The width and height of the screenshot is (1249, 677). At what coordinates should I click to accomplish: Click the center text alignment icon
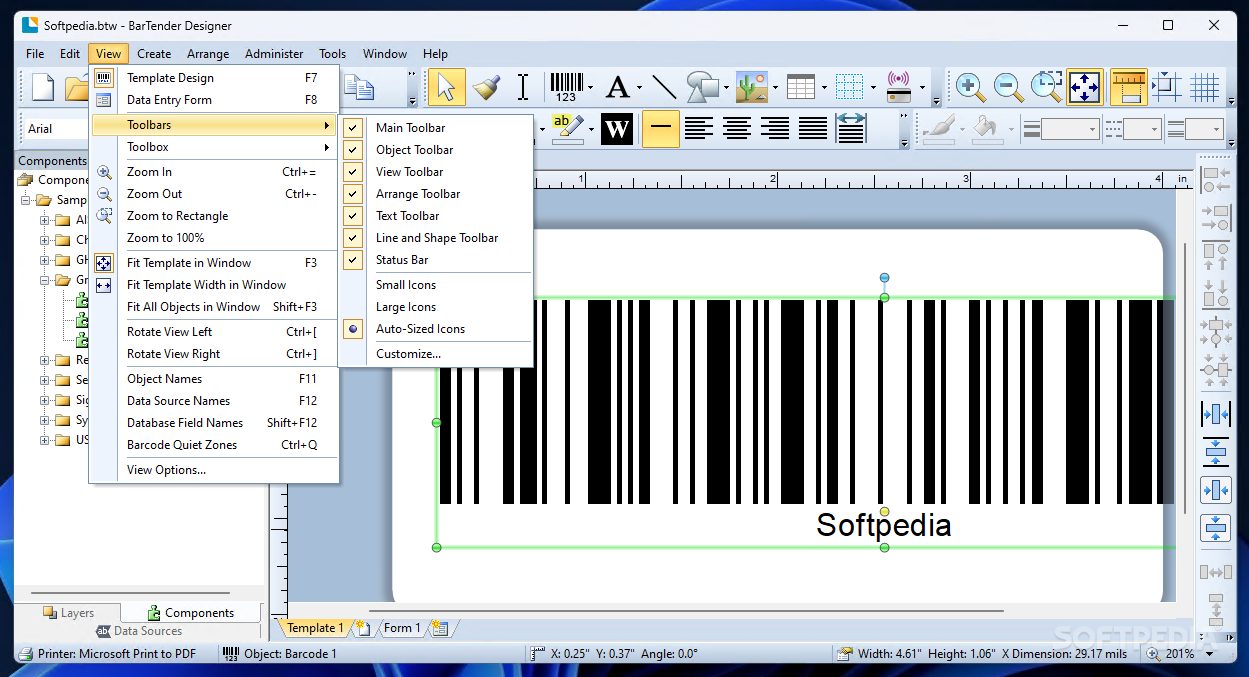[x=737, y=129]
